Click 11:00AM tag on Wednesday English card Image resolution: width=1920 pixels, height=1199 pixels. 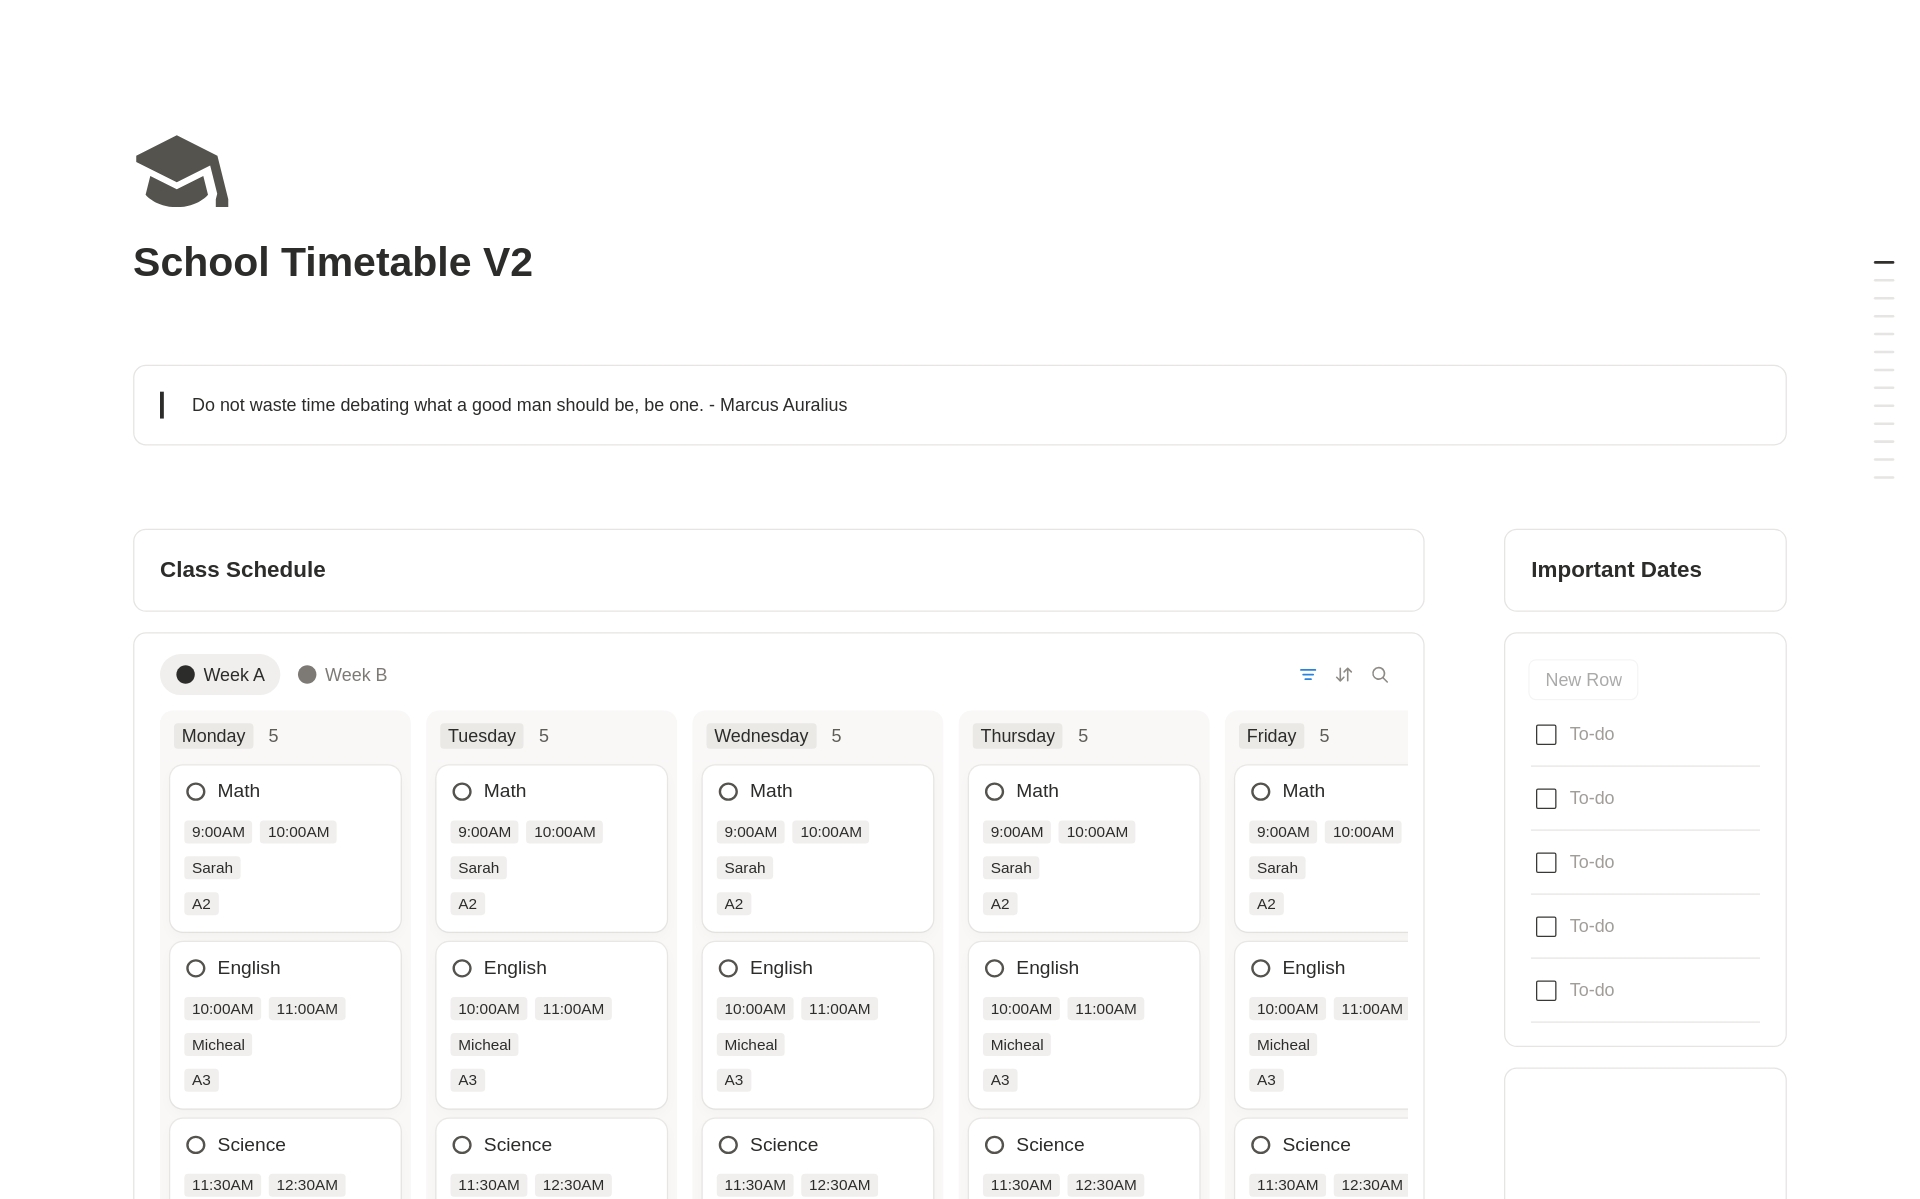coord(839,1009)
